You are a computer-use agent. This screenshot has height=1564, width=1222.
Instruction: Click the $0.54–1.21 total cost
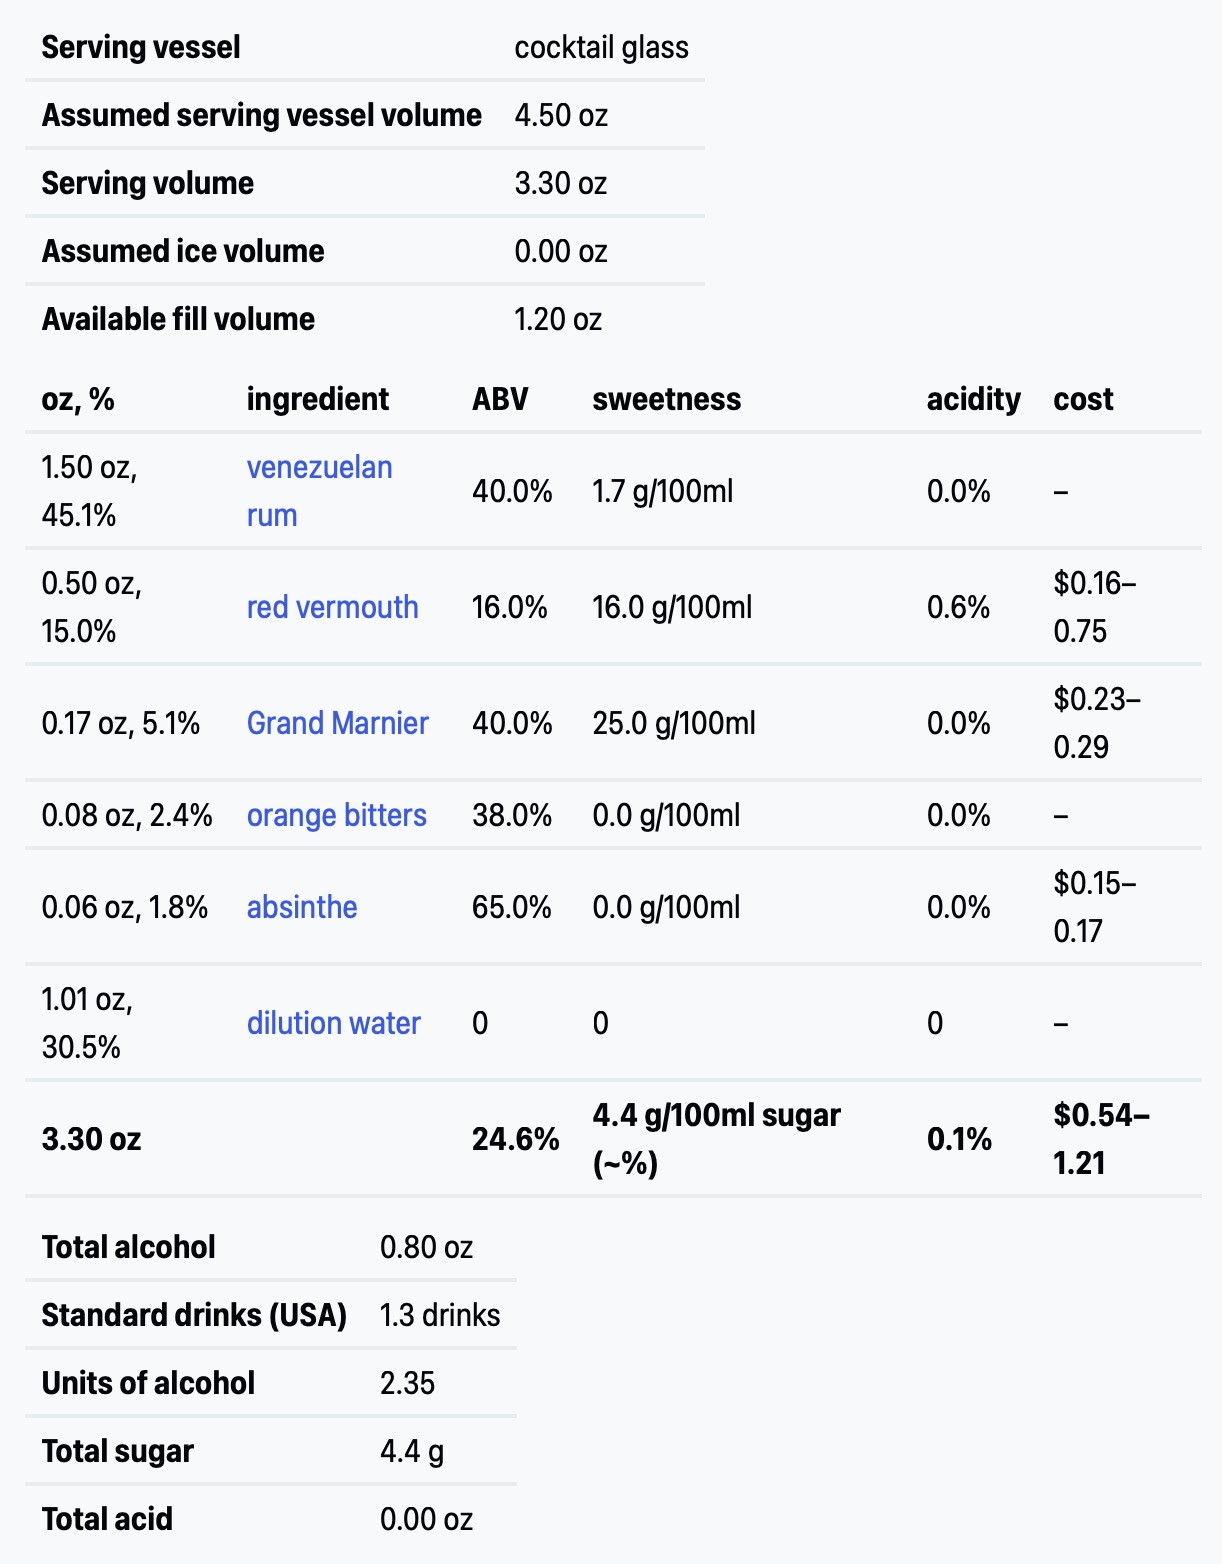pyautogui.click(x=1100, y=1139)
